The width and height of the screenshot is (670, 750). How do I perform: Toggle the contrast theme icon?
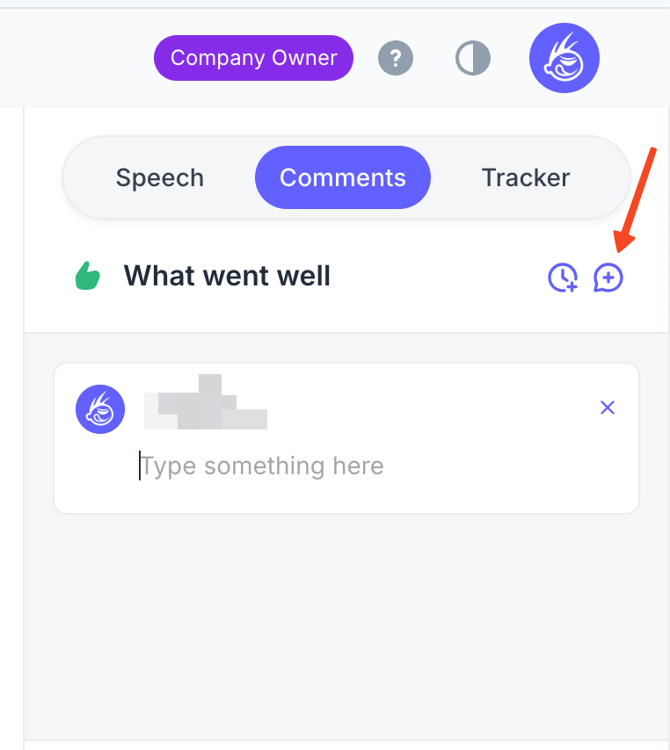click(x=472, y=58)
